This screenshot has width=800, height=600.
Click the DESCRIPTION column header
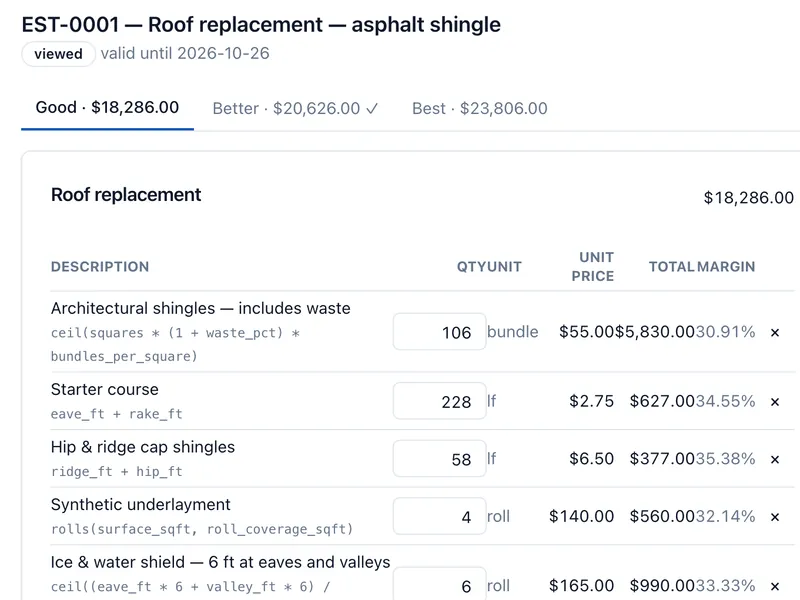click(x=100, y=267)
